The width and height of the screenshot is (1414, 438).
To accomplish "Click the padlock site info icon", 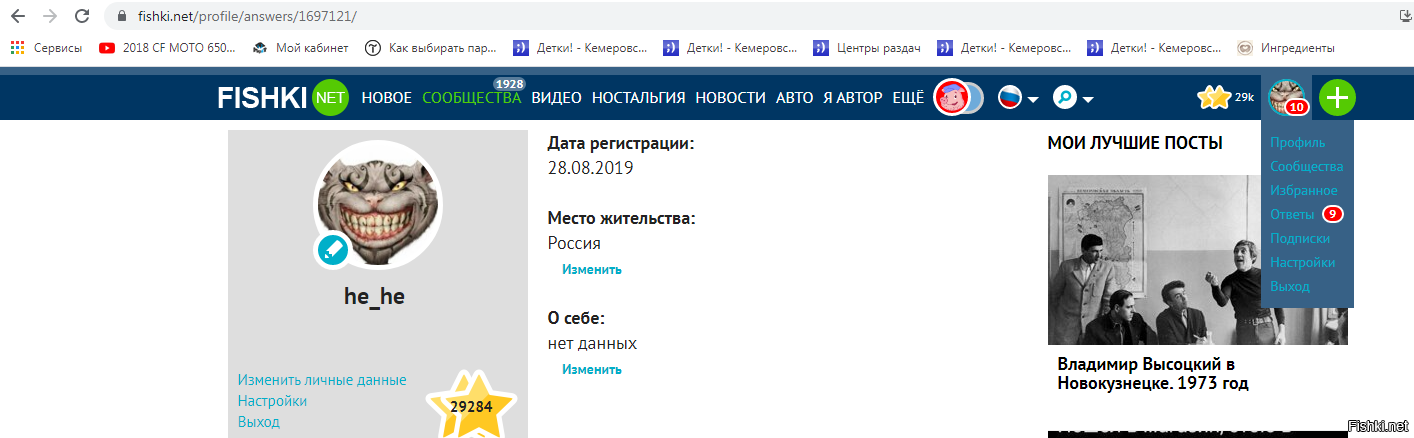I will click(122, 17).
